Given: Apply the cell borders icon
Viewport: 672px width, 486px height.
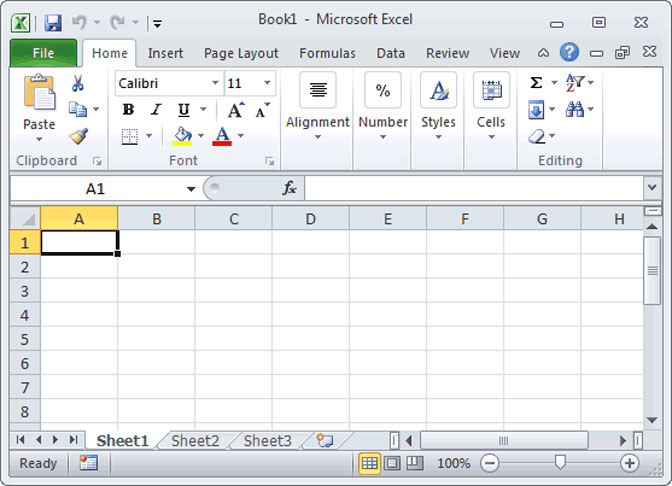Looking at the screenshot, I should tap(129, 137).
